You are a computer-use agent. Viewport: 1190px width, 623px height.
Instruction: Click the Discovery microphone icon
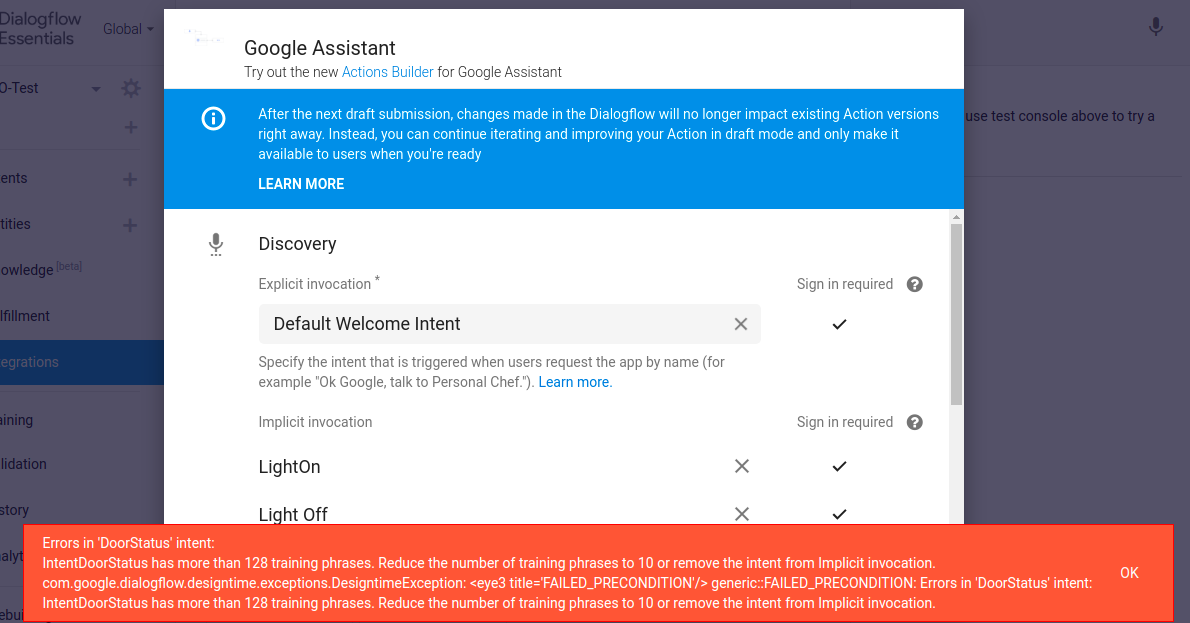pos(215,244)
